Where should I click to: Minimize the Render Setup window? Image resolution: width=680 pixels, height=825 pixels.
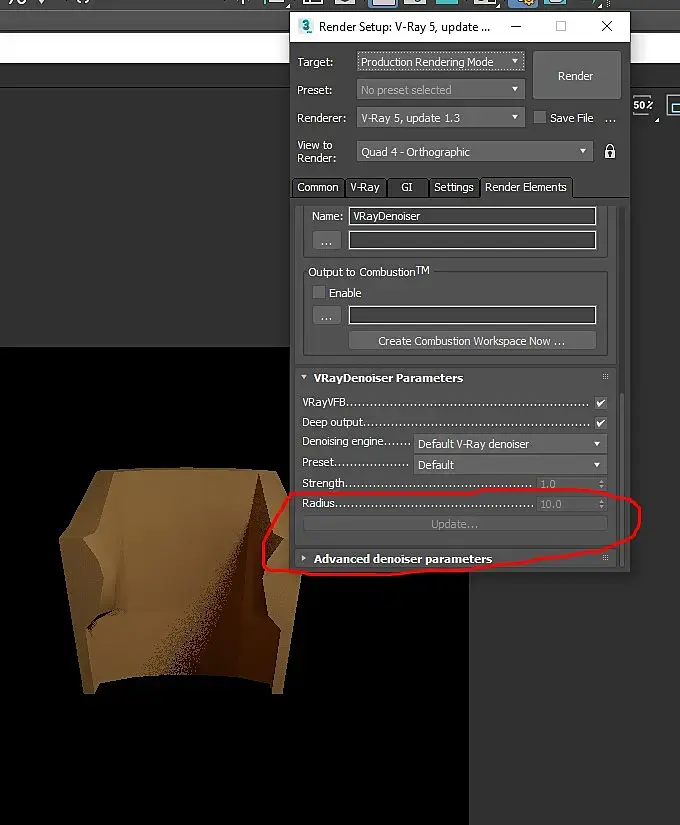[x=516, y=26]
